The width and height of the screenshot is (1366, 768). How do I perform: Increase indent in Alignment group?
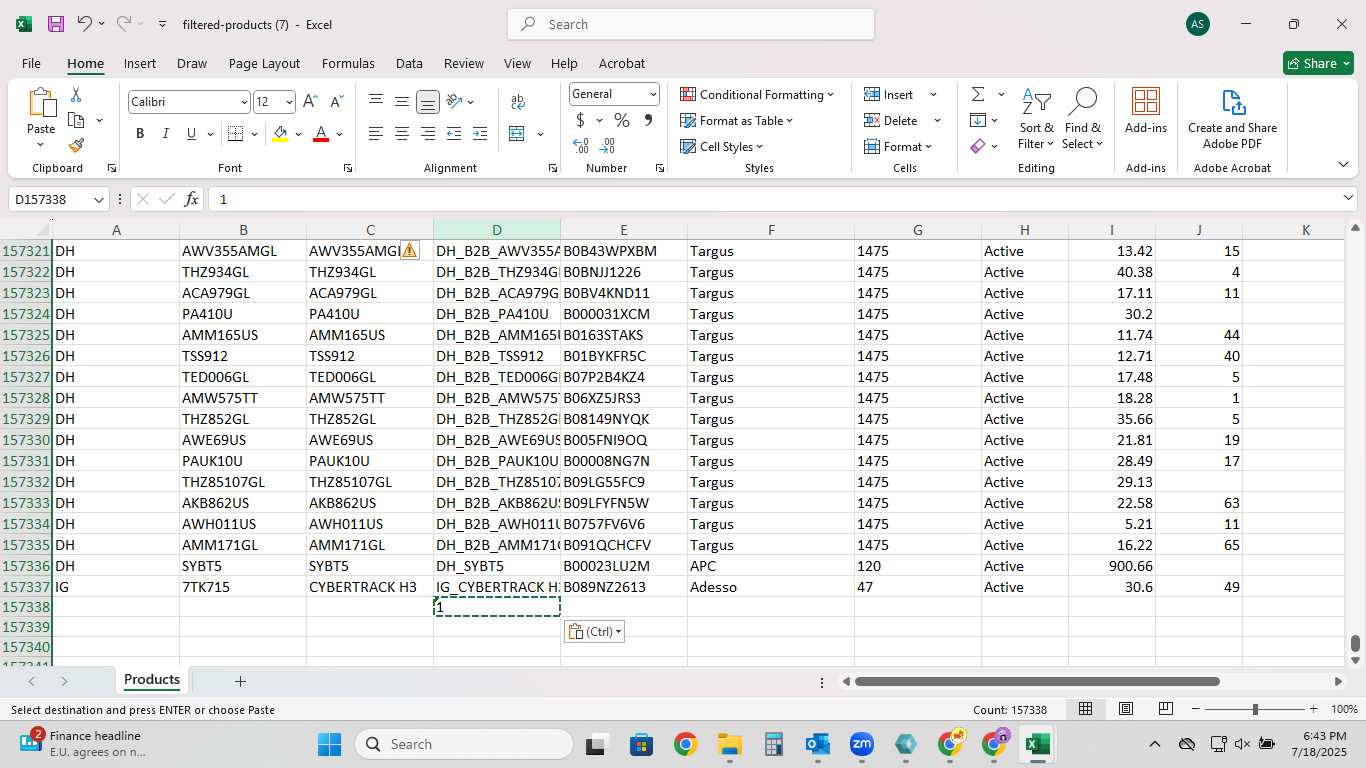(479, 134)
